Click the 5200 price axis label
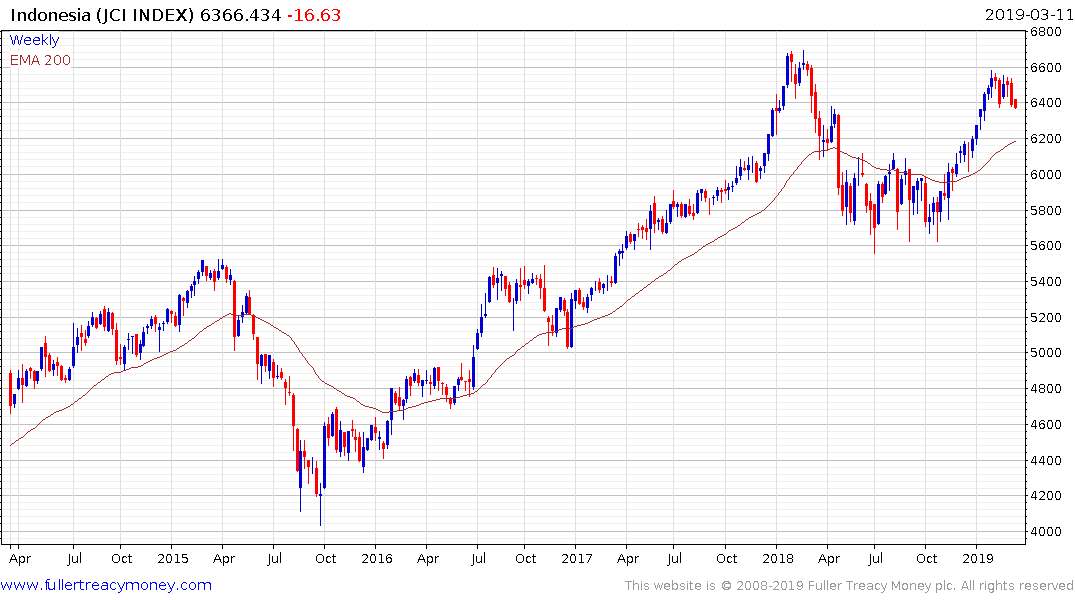 (x=1046, y=317)
